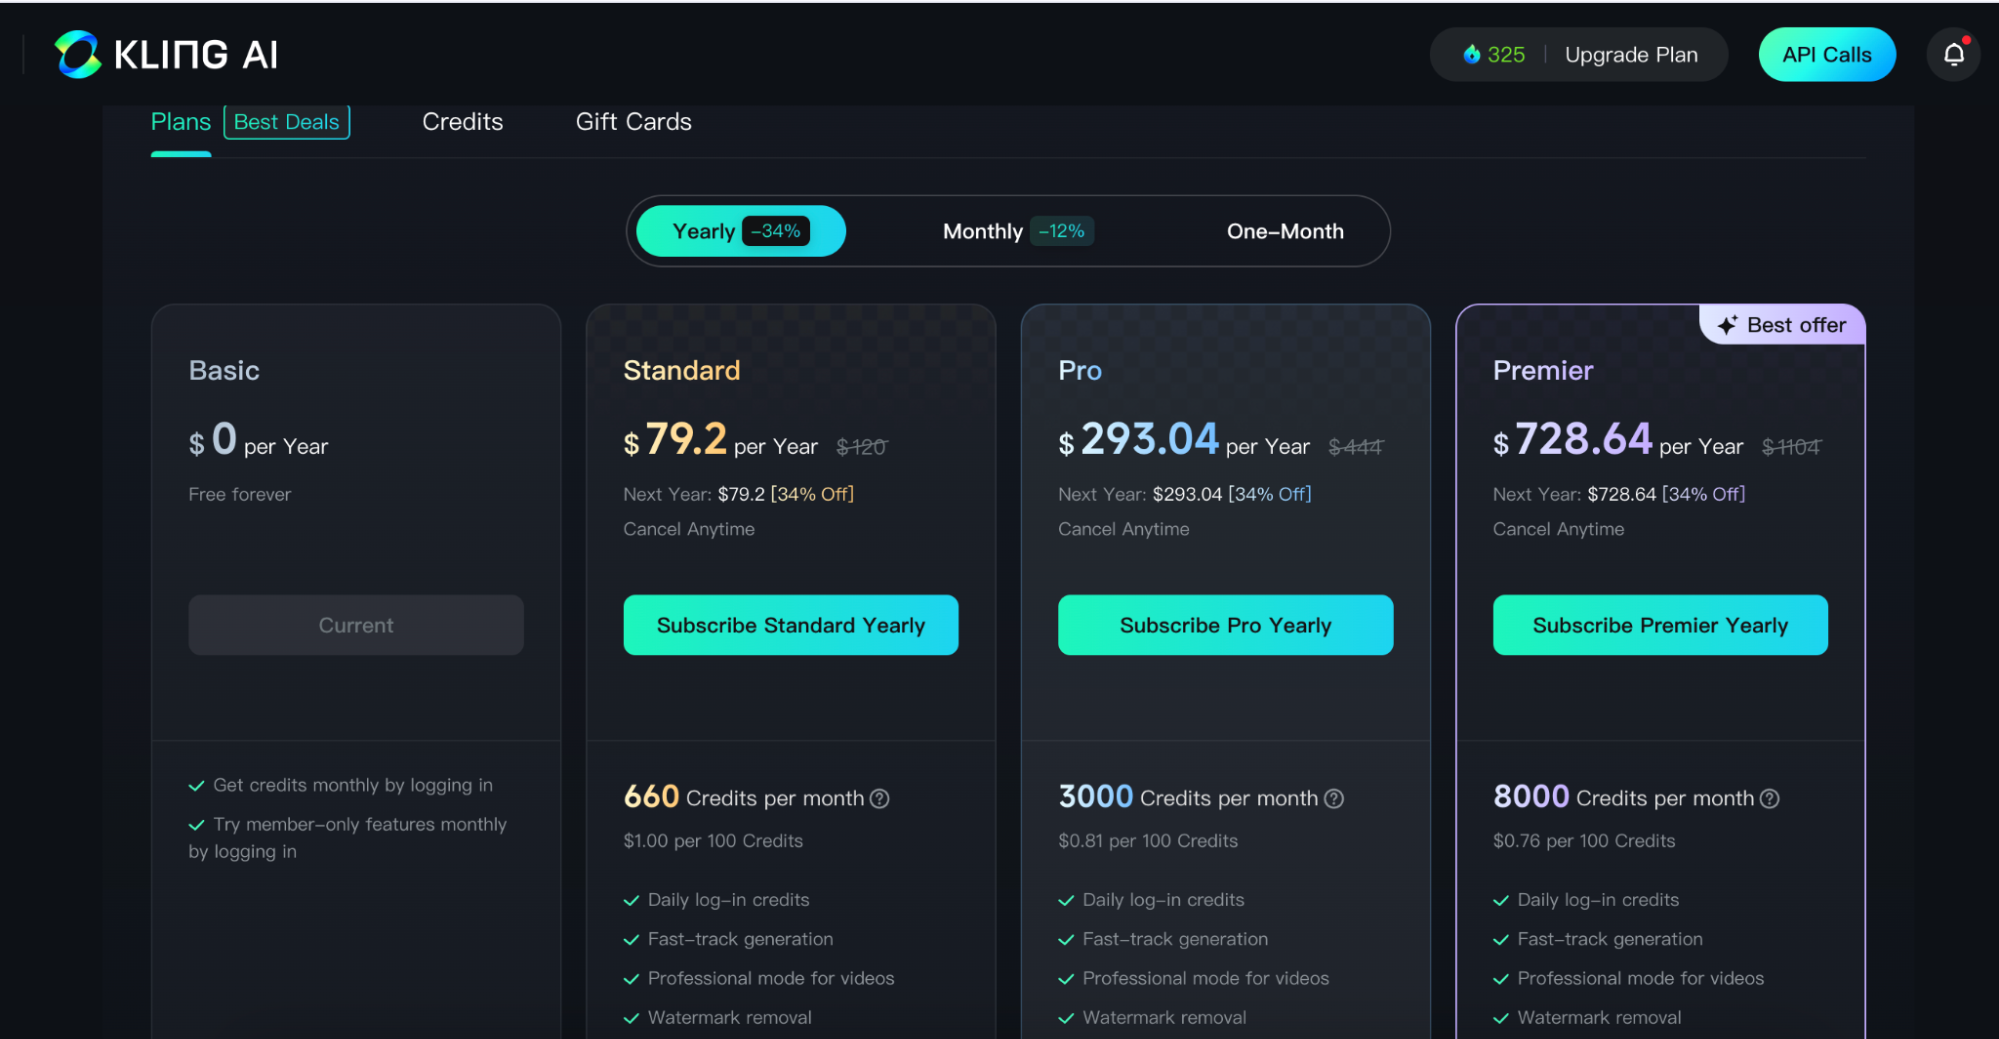Click 'Professional mode for videos' on Standard card

tap(771, 978)
